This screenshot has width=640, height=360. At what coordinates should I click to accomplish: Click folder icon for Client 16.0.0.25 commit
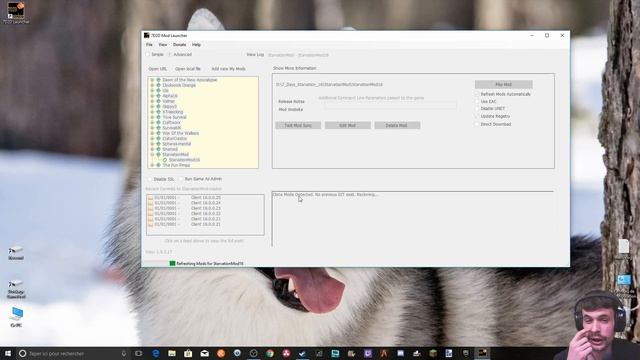[x=151, y=198]
